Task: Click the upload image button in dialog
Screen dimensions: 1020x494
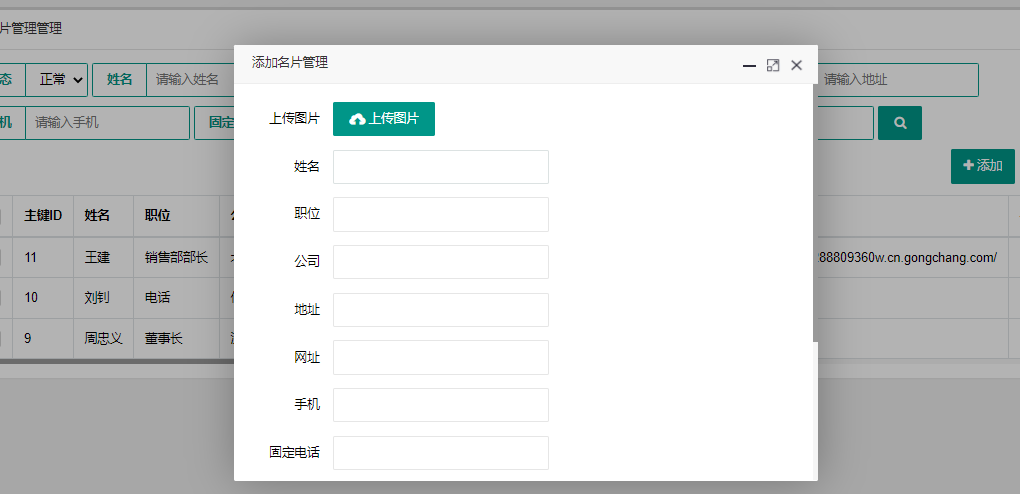Action: [384, 119]
